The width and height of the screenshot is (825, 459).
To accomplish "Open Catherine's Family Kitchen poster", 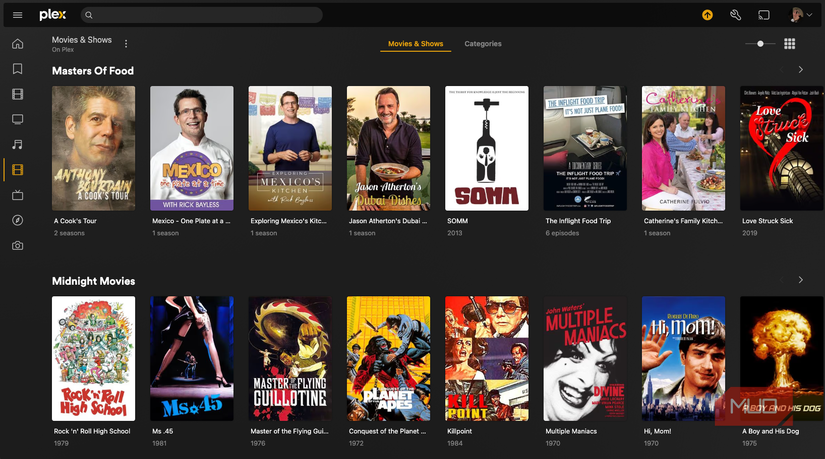I will tap(683, 148).
